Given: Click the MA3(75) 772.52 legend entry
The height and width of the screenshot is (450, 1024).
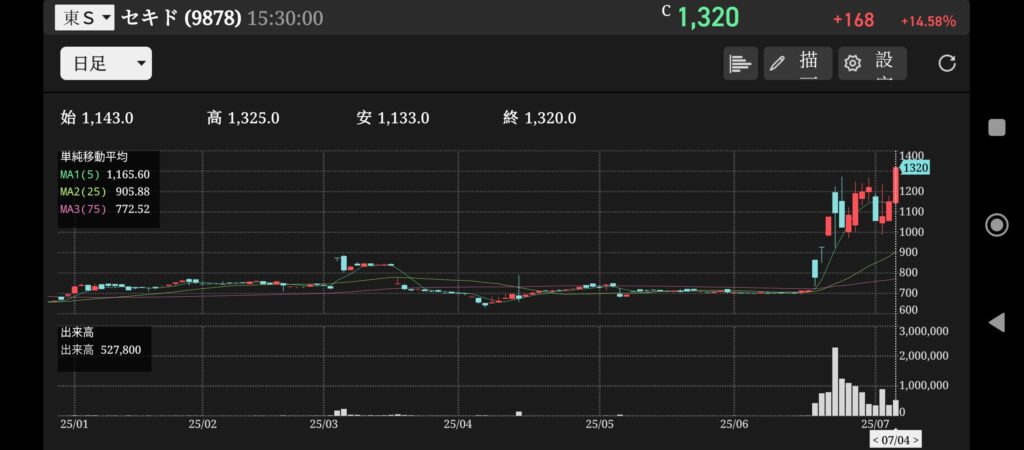Looking at the screenshot, I should (x=105, y=210).
